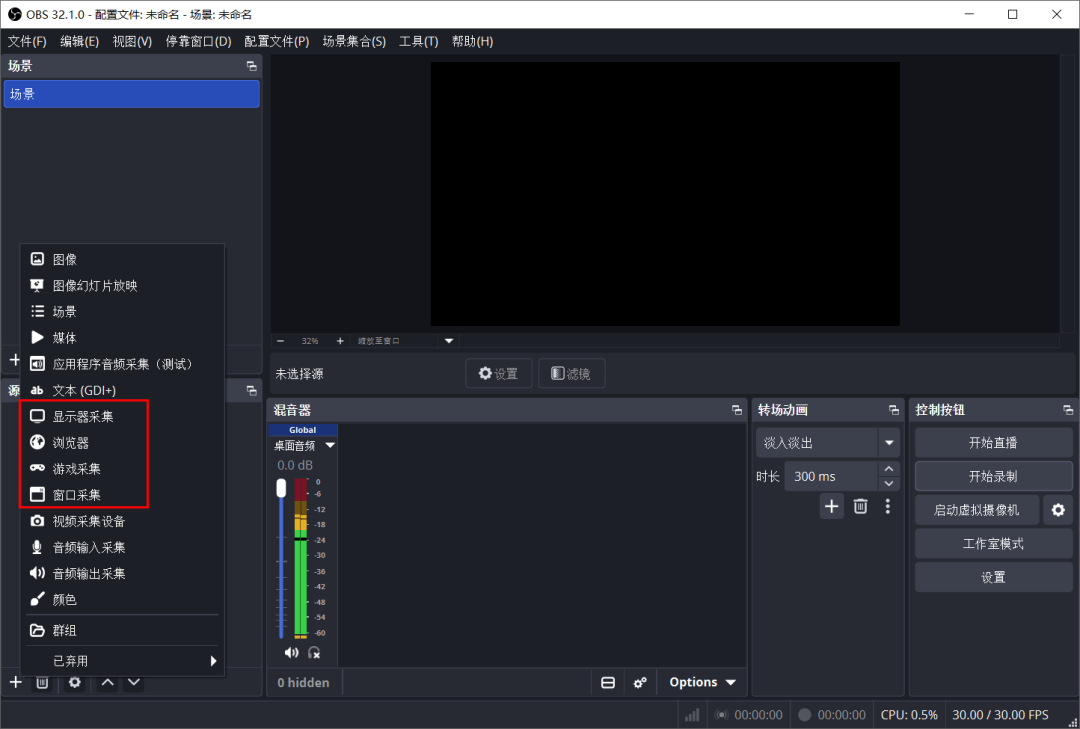
Task: Click the 开始录制 button
Action: [992, 476]
